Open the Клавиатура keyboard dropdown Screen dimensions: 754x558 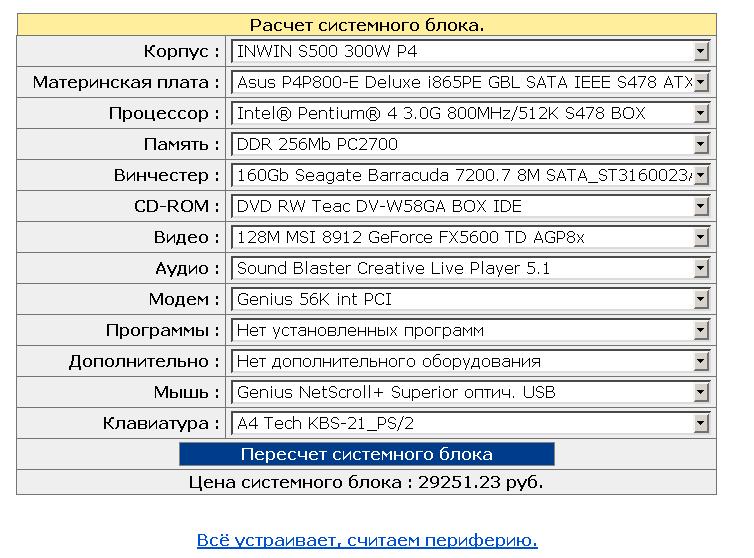pos(470,423)
